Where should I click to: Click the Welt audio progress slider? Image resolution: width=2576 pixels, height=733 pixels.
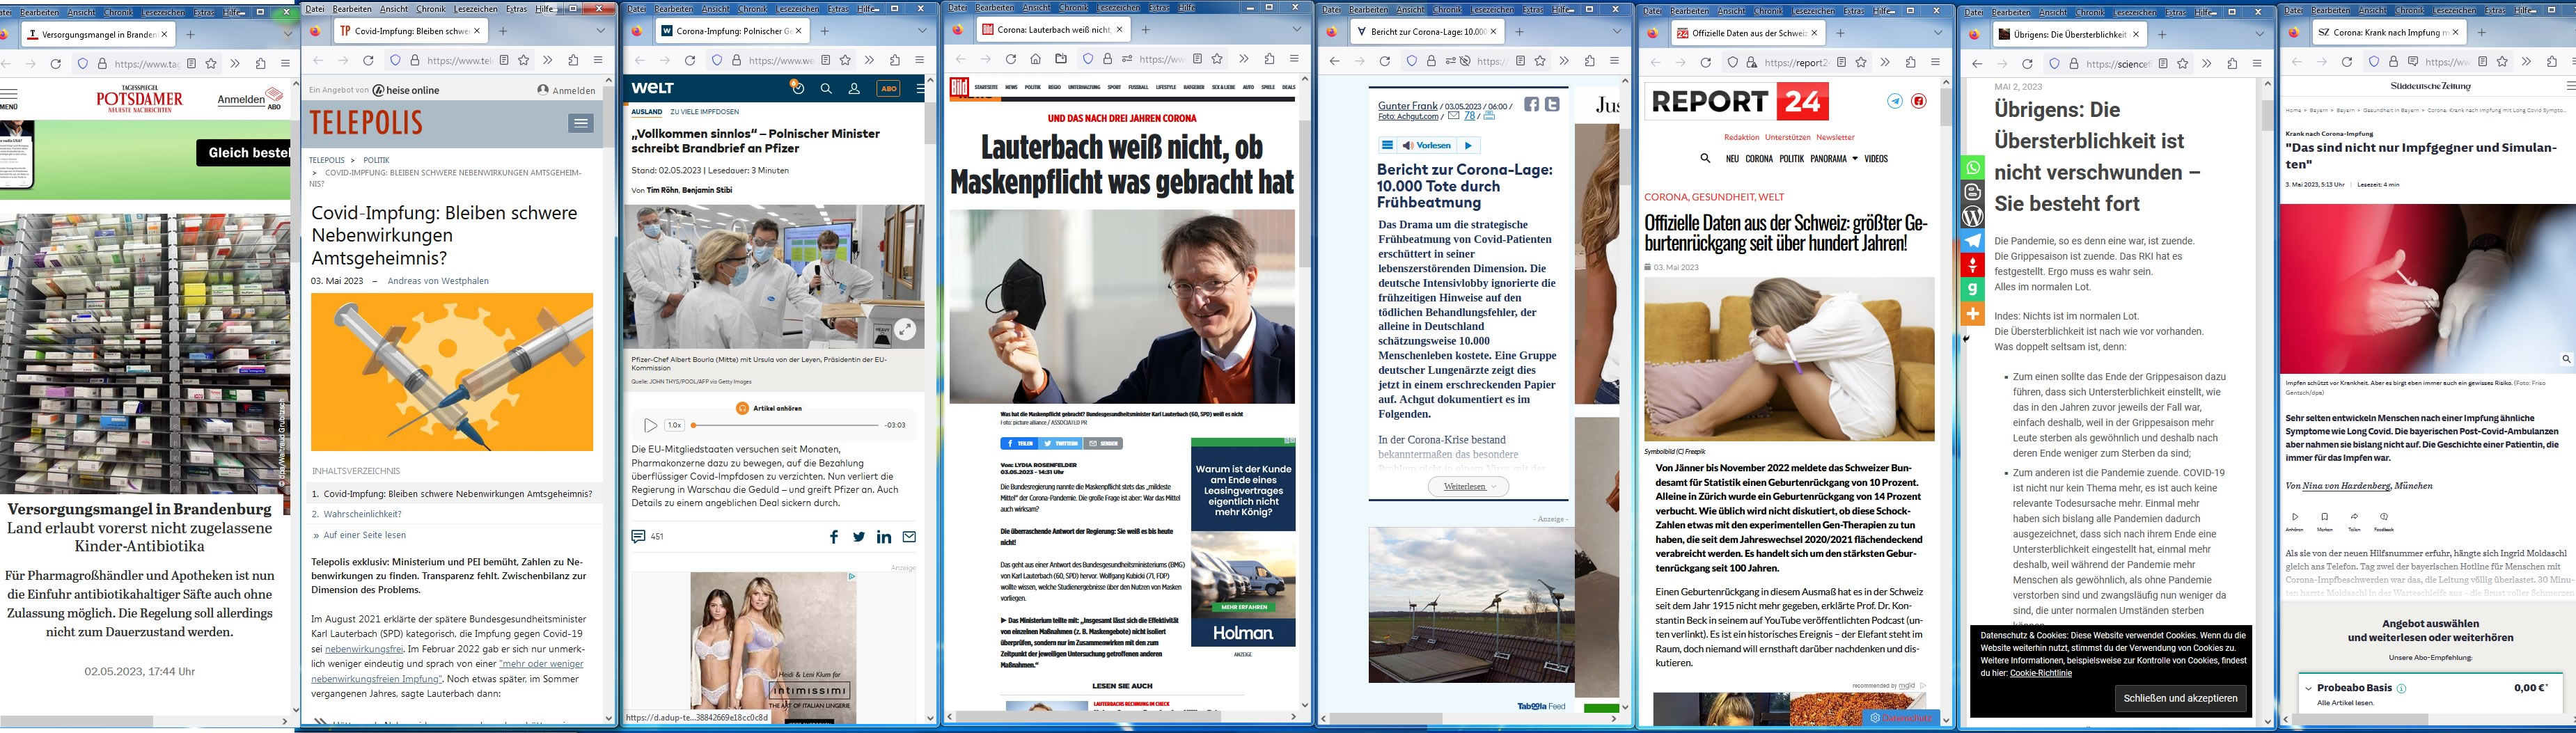pyautogui.click(x=785, y=425)
